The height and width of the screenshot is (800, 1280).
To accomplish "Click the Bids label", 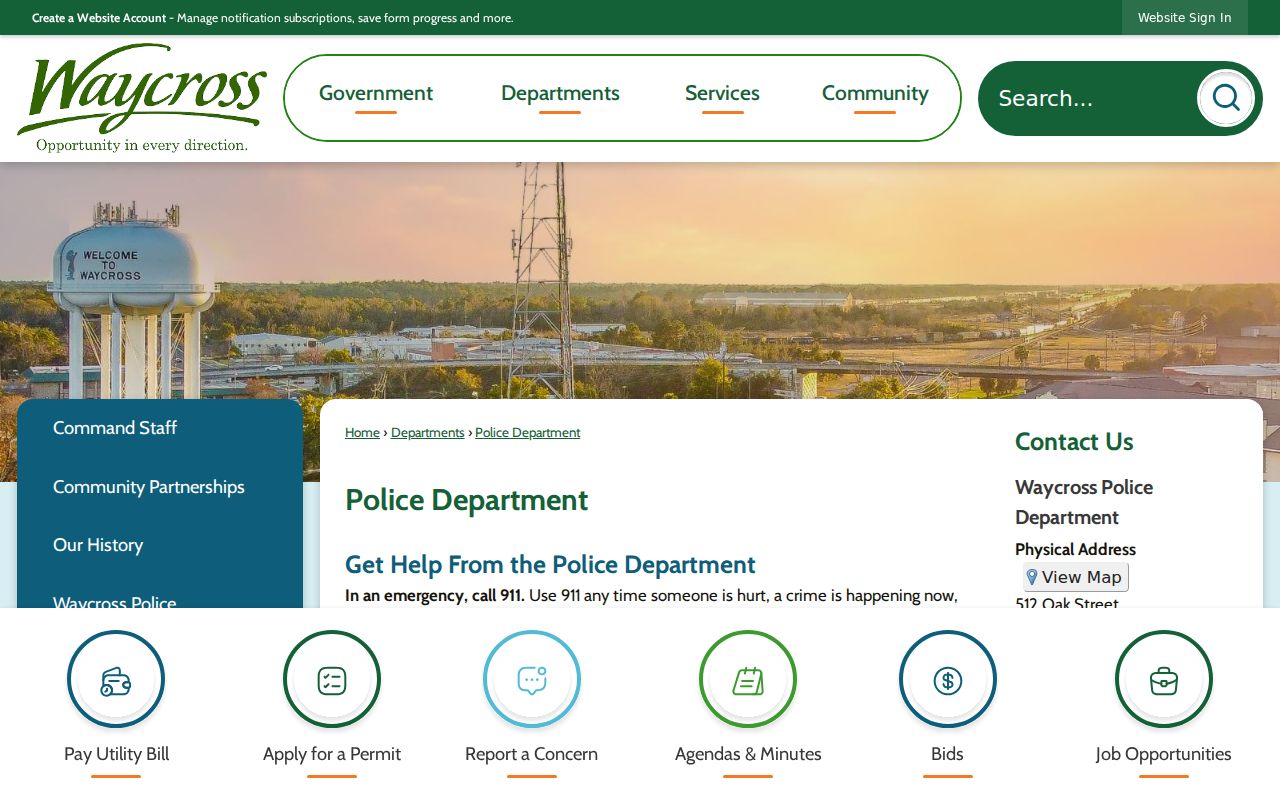I will coord(948,754).
